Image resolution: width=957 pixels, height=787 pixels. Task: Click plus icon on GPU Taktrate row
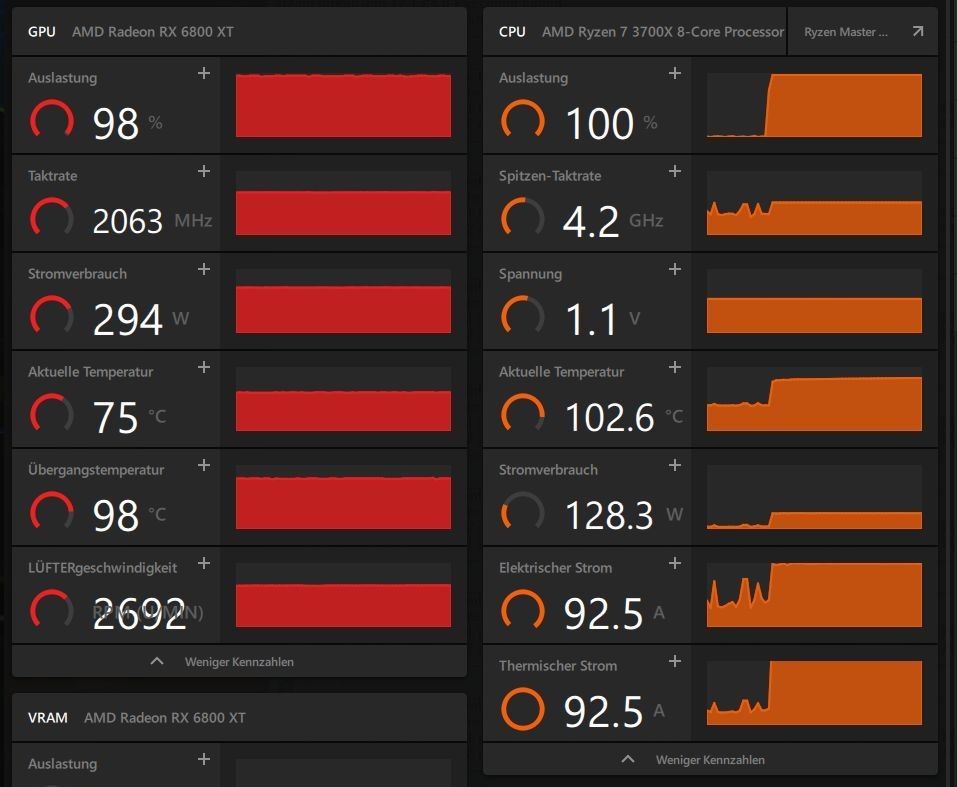(x=204, y=171)
